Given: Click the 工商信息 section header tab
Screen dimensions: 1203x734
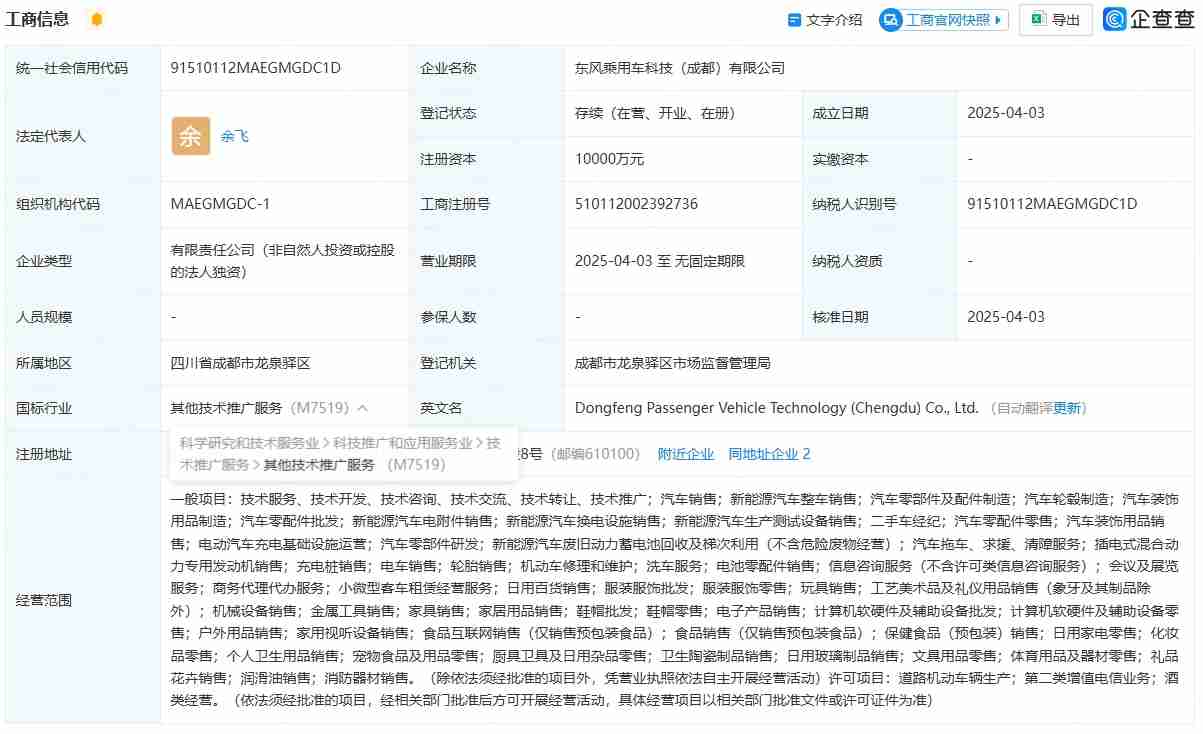Looking at the screenshot, I should click(37, 18).
